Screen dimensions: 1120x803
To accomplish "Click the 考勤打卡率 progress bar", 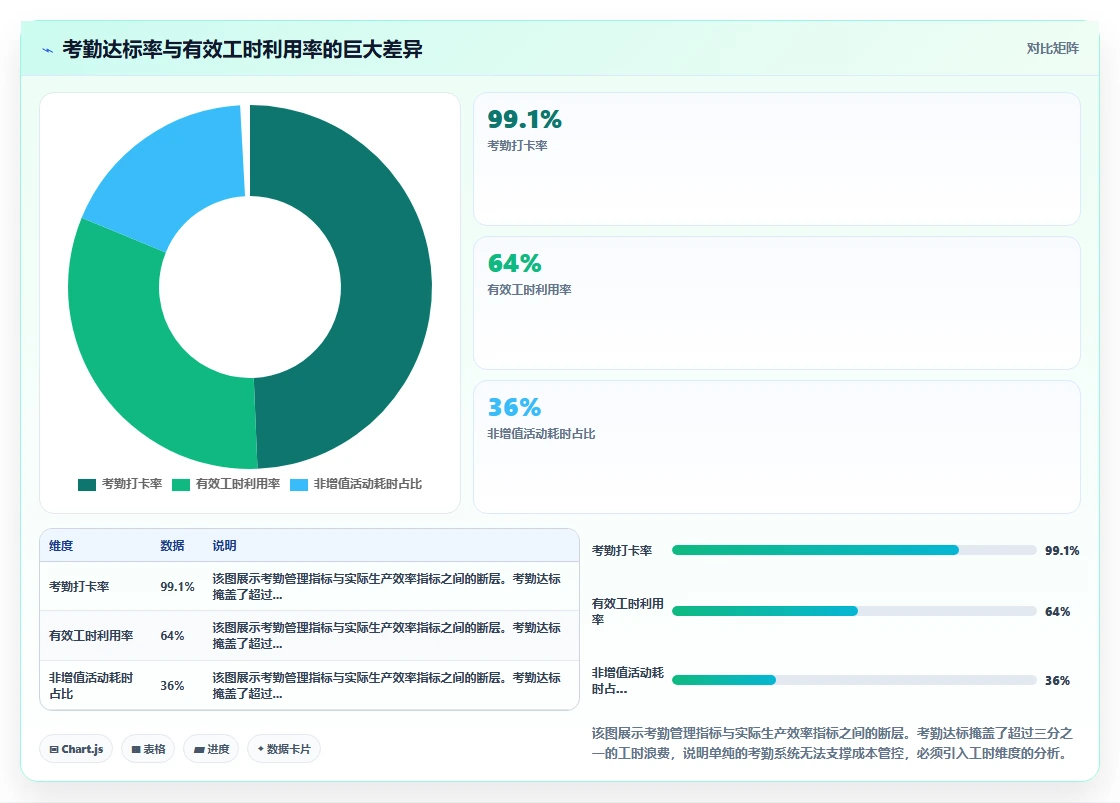I will [x=854, y=550].
